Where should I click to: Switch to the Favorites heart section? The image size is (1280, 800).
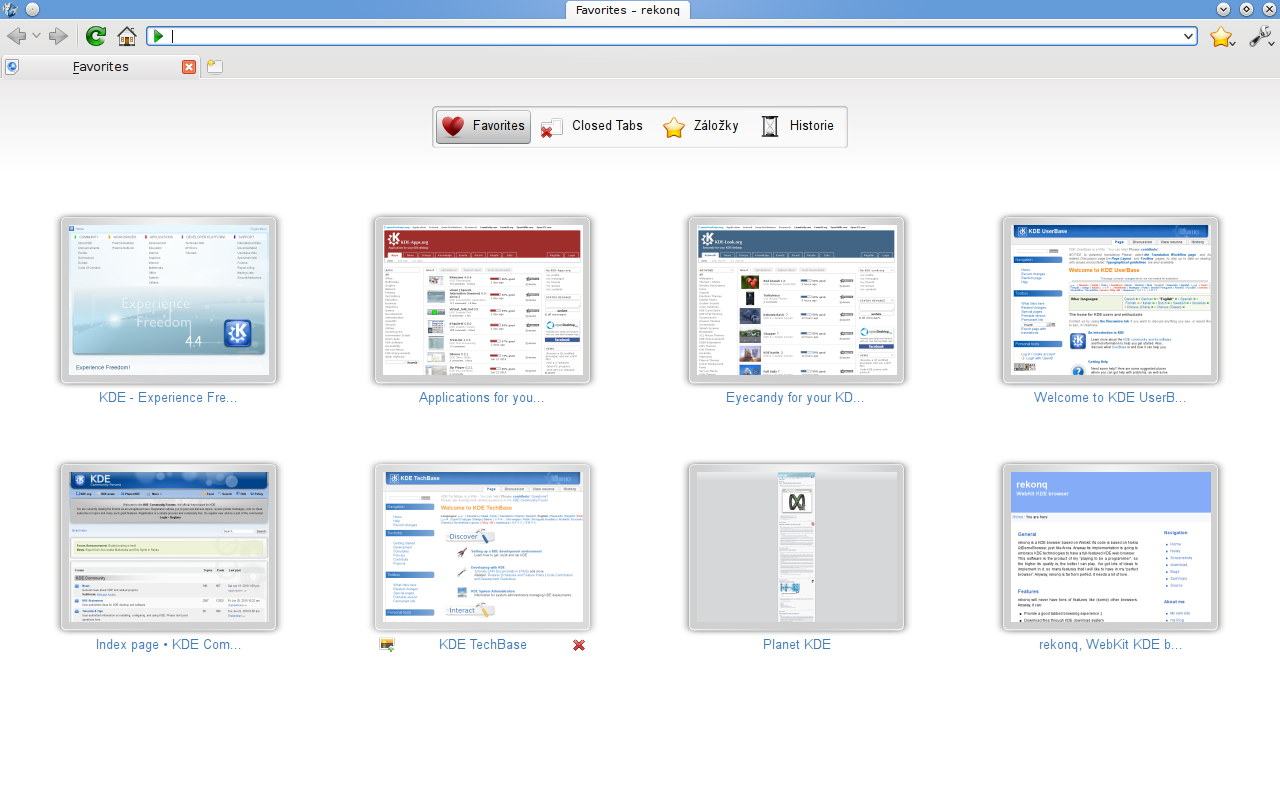pos(483,126)
